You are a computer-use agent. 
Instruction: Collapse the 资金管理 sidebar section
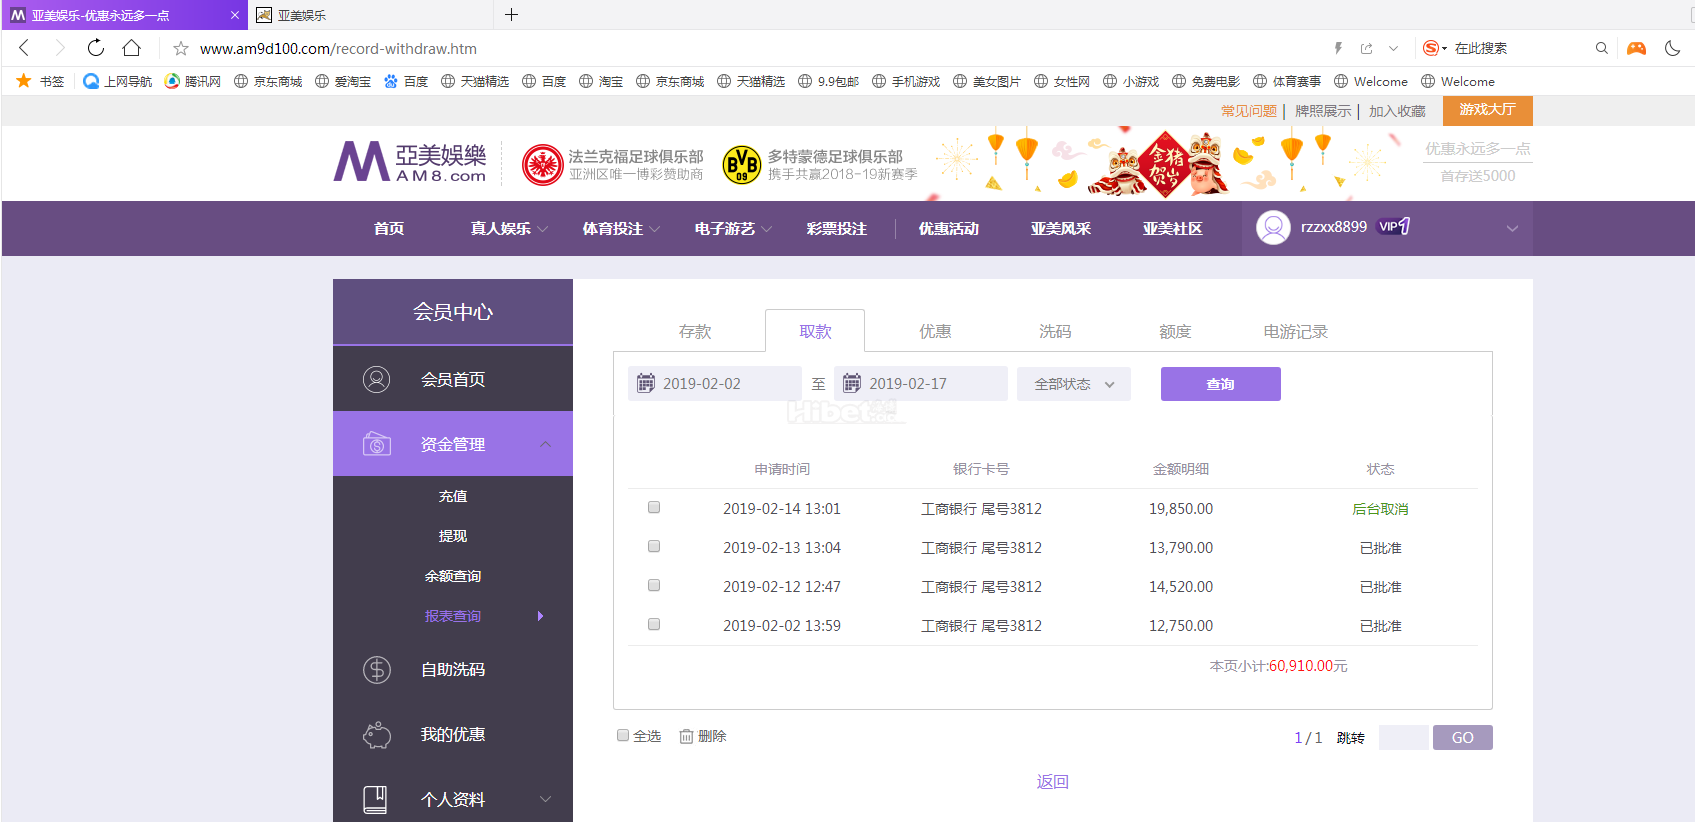click(545, 444)
